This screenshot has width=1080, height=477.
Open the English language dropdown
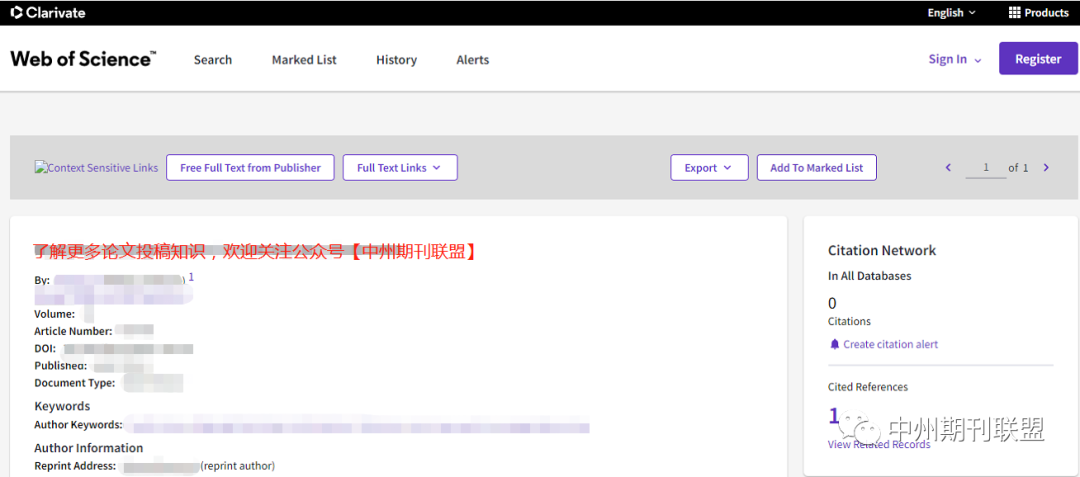[x=951, y=12]
